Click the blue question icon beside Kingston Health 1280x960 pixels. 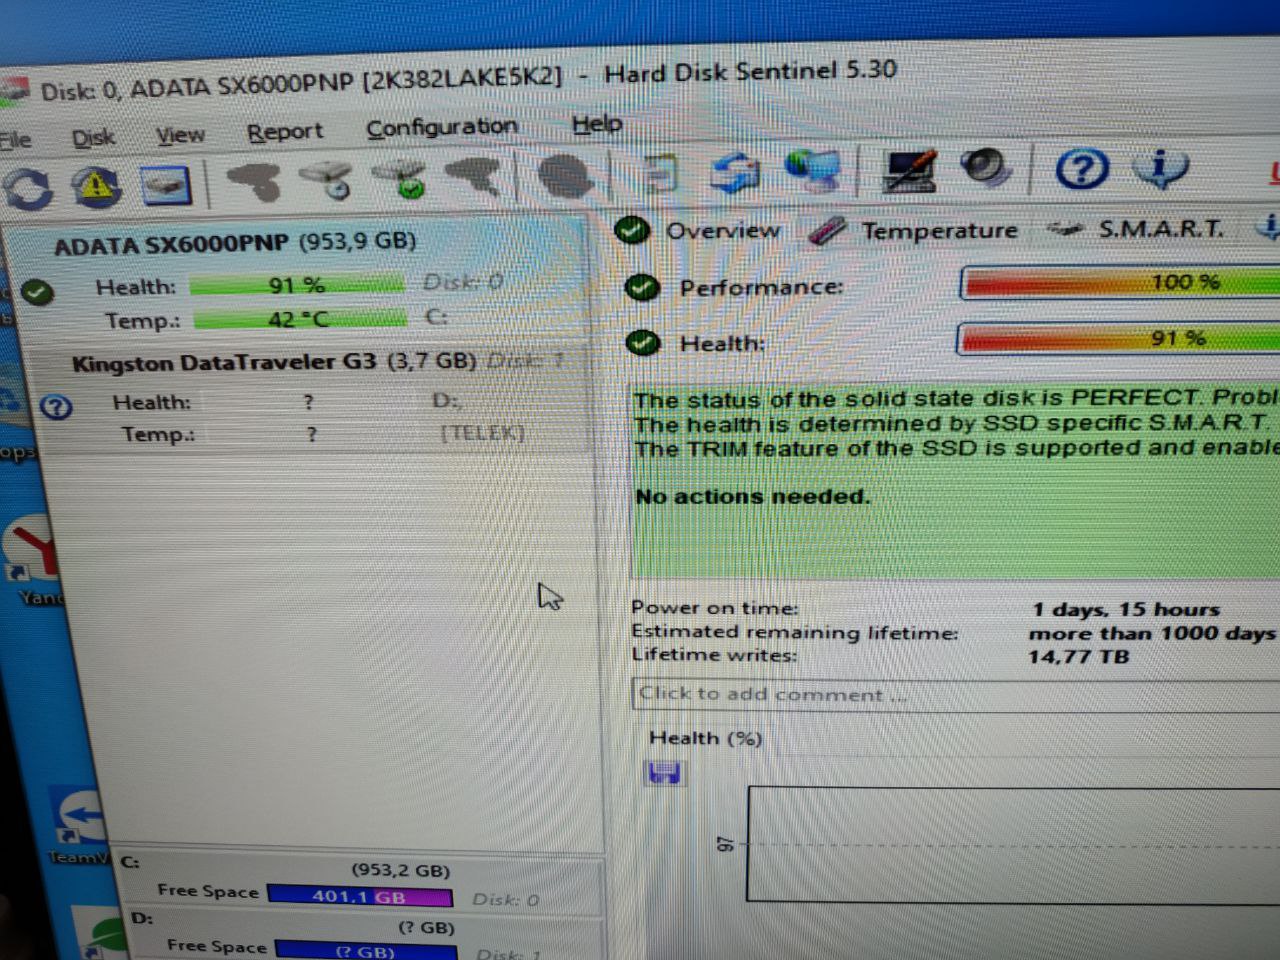(57, 407)
